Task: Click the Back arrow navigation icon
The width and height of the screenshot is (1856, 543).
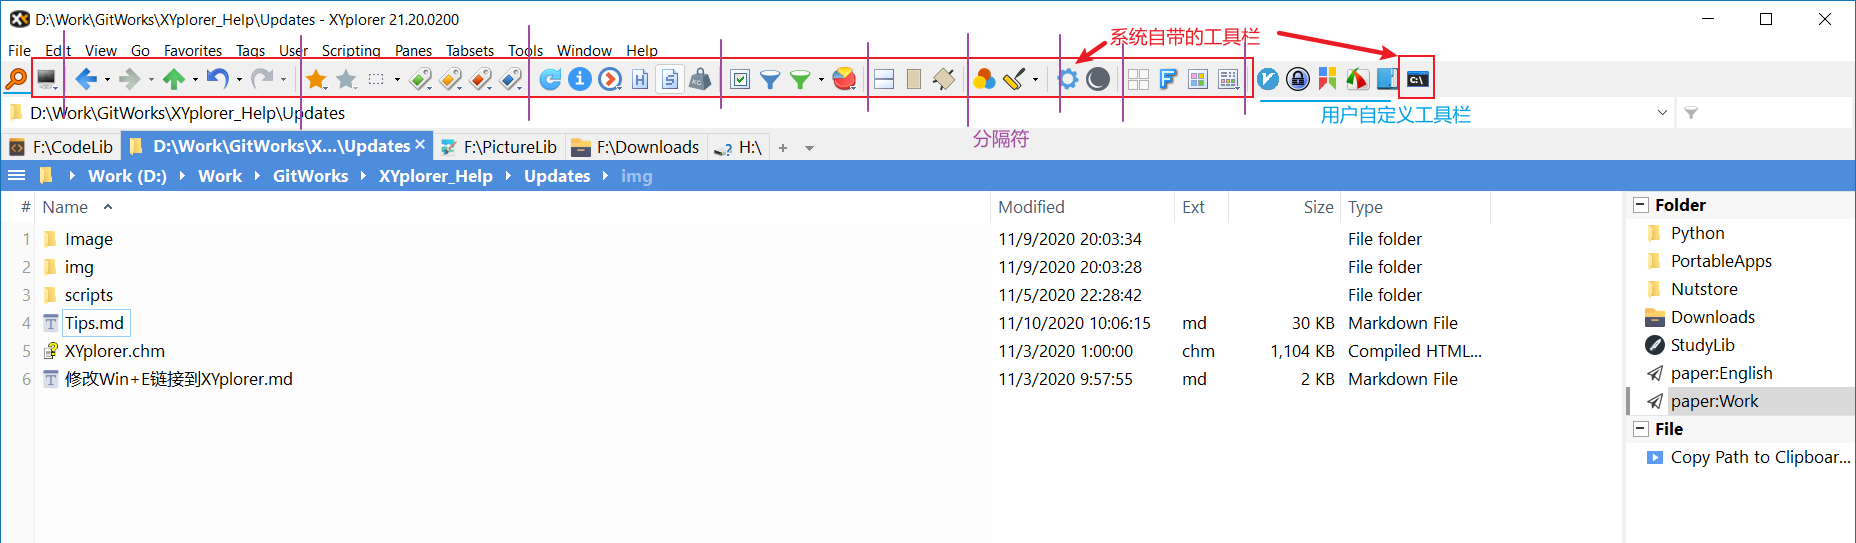Action: click(86, 79)
